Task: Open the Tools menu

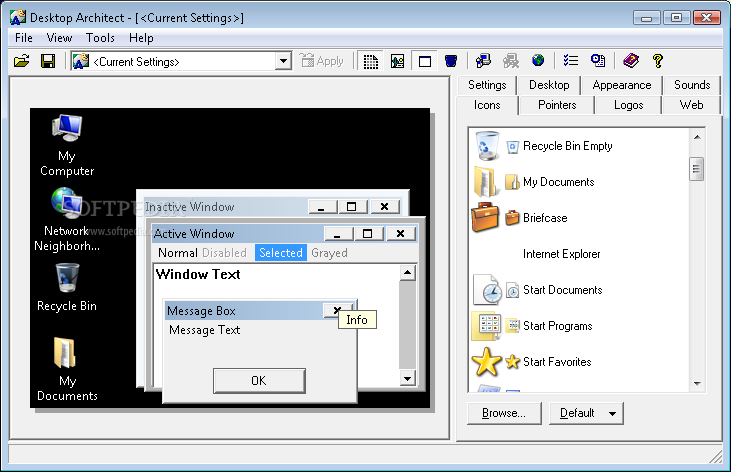Action: pos(100,38)
